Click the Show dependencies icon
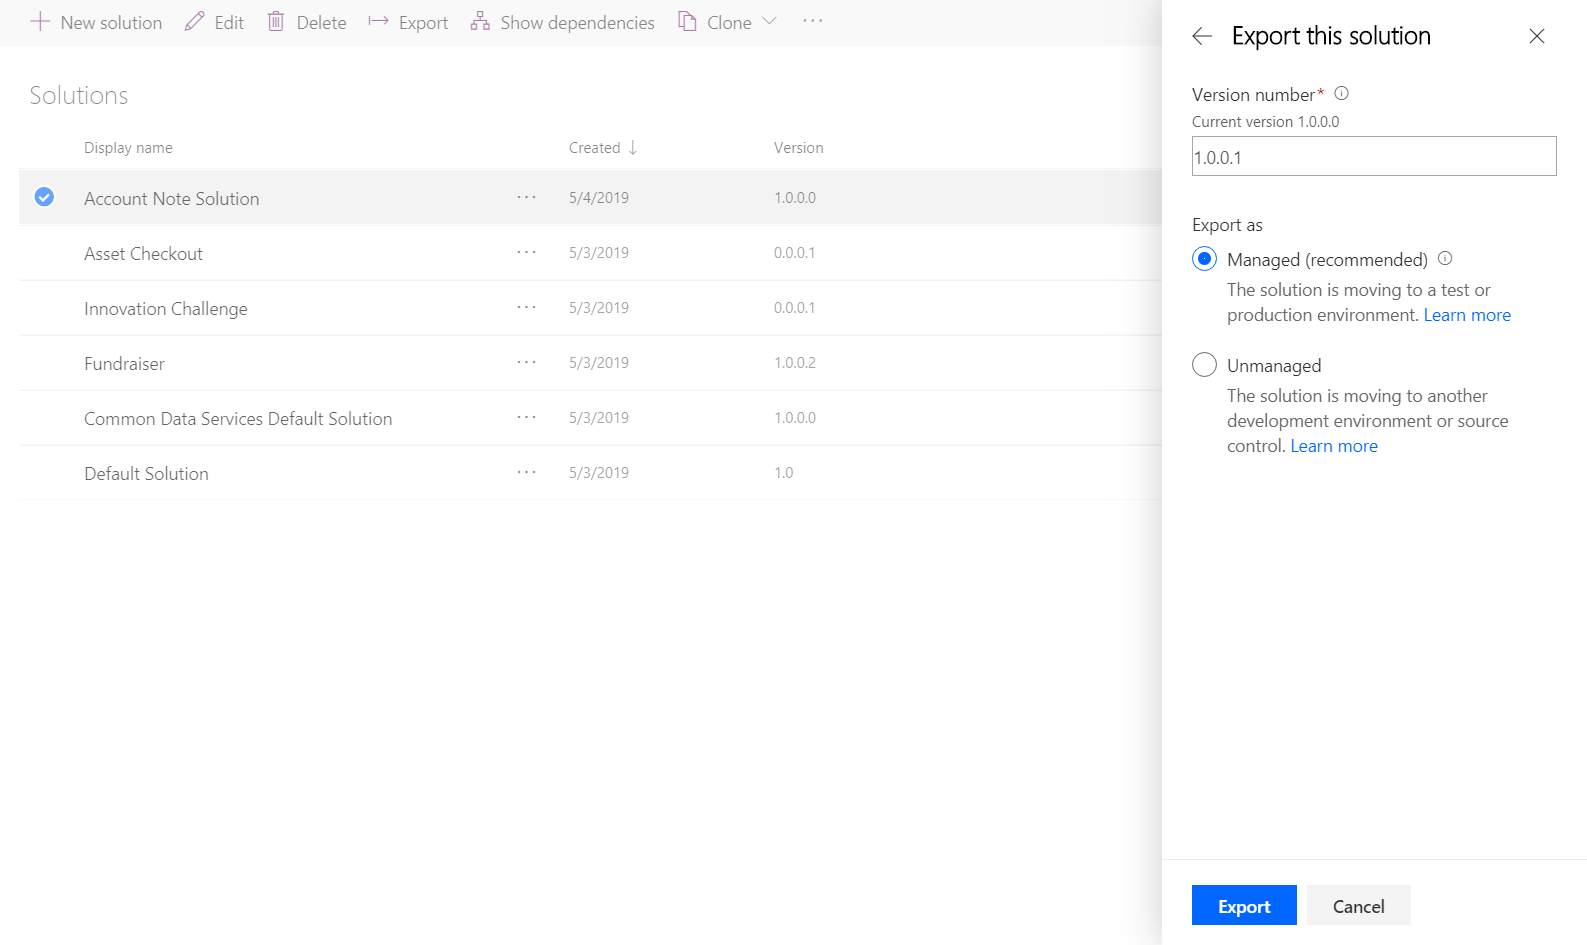The height and width of the screenshot is (945, 1587). tap(480, 22)
